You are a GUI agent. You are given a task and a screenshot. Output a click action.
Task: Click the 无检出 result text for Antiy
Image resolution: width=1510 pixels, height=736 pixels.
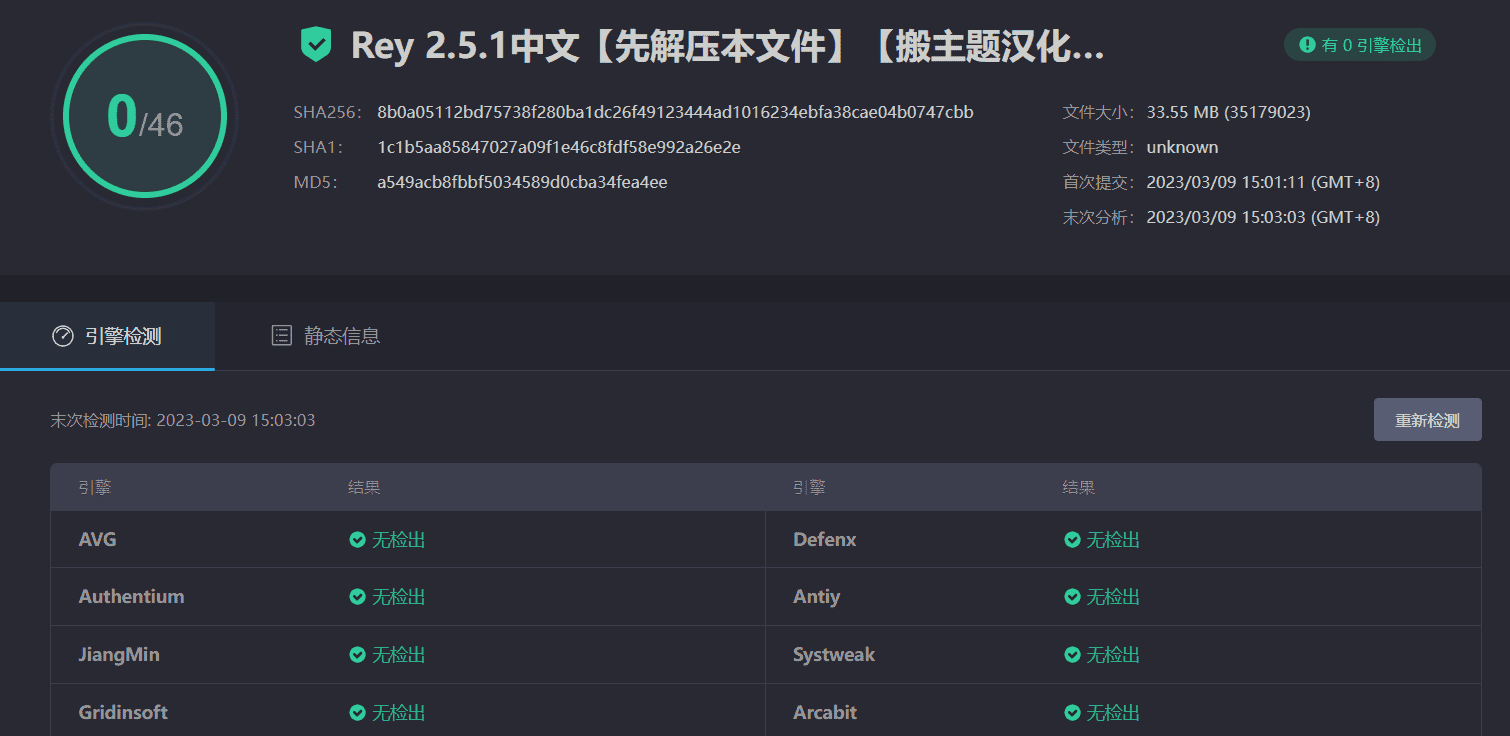(1113, 597)
